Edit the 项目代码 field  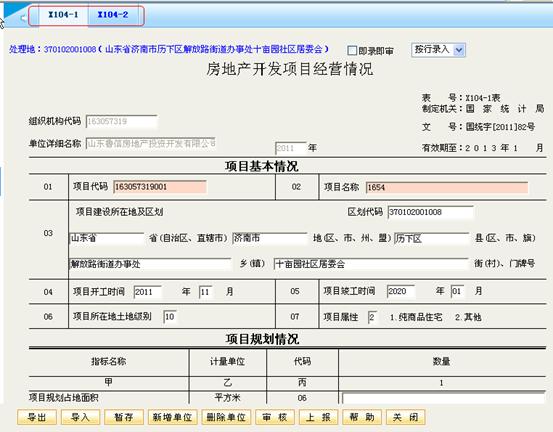tap(160, 187)
